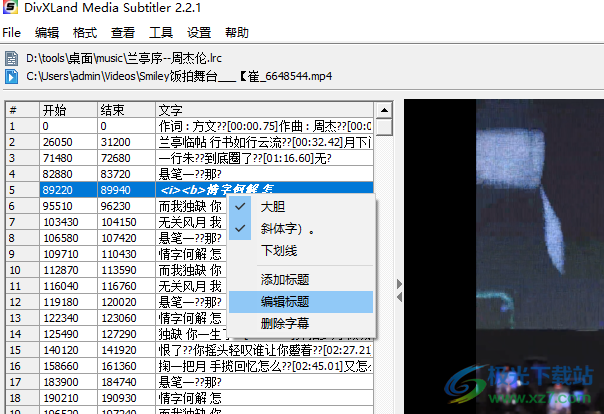
Task: Click start time 112870 in row 10
Action: 68,270
